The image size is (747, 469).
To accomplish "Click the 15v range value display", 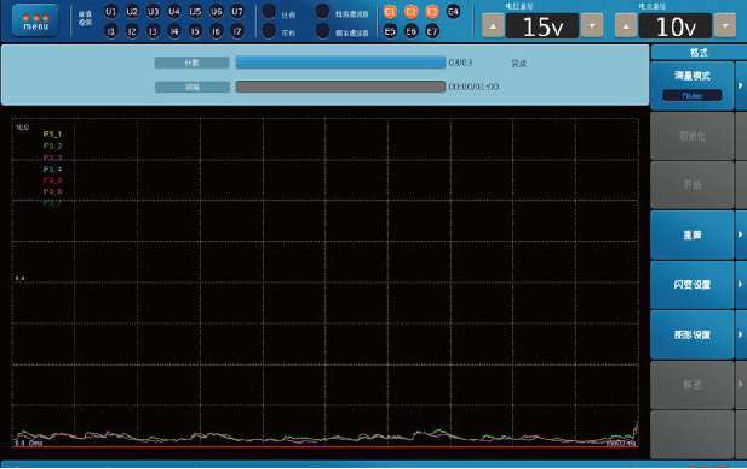I will click(543, 26).
